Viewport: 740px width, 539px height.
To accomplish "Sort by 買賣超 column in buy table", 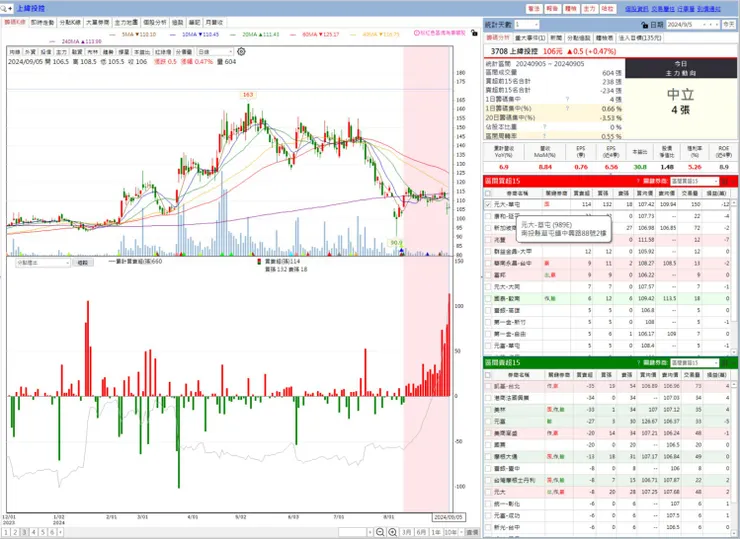I will [x=581, y=193].
